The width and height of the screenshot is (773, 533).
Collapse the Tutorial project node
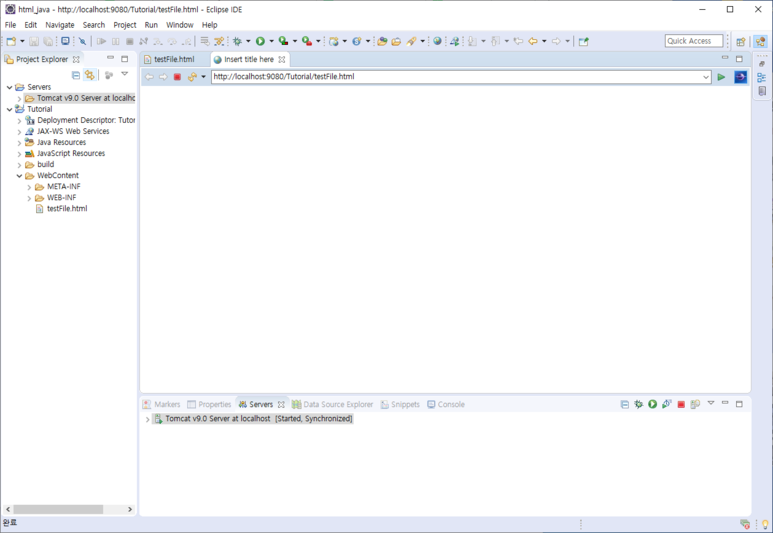[9, 109]
